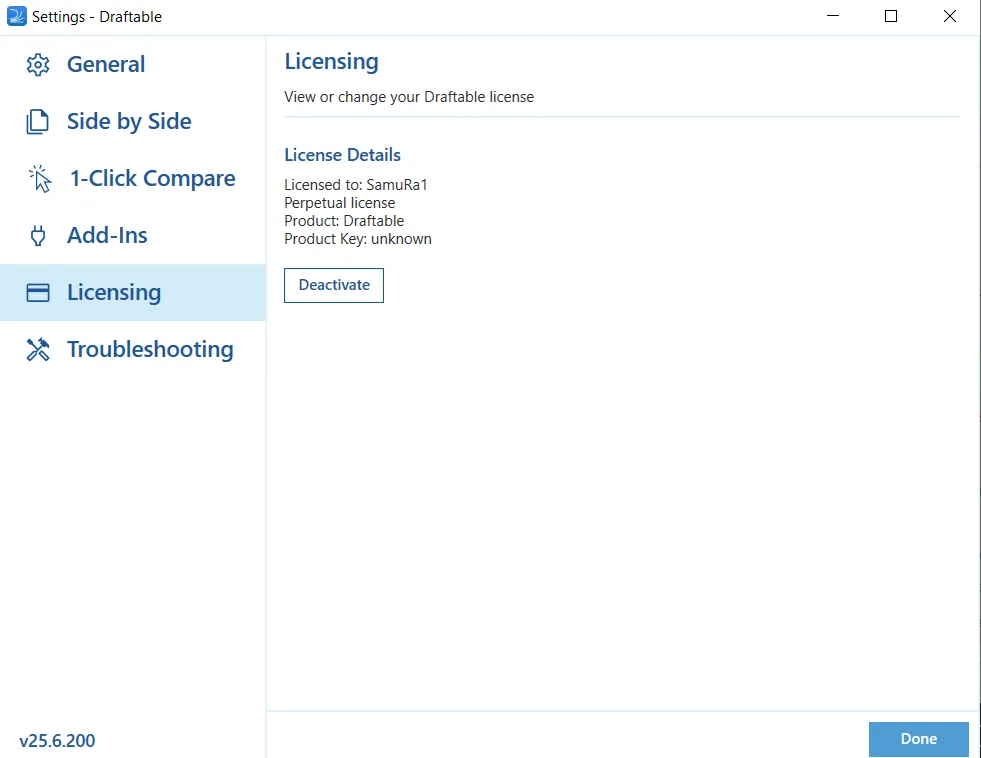The width and height of the screenshot is (981, 758).
Task: Click the Side by Side documents icon
Action: (x=38, y=121)
